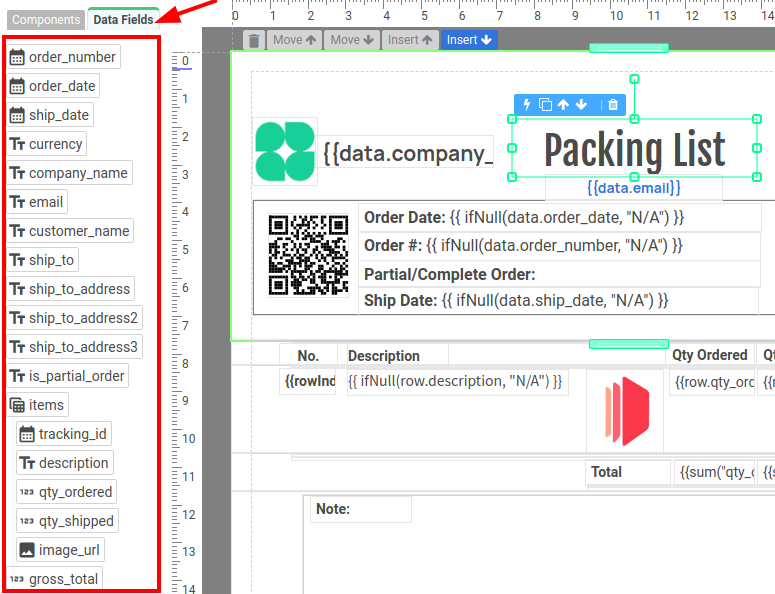Select the customer_name data field

click(x=70, y=231)
